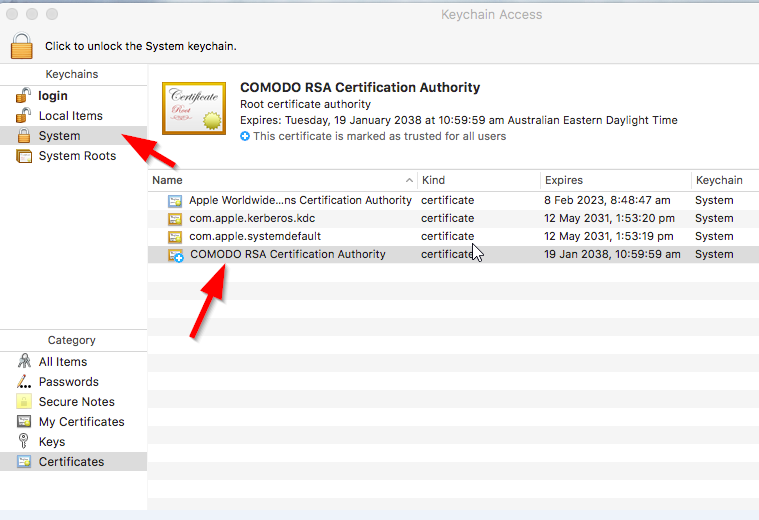Show Passwords category
This screenshot has height=520, width=759.
pos(74,382)
